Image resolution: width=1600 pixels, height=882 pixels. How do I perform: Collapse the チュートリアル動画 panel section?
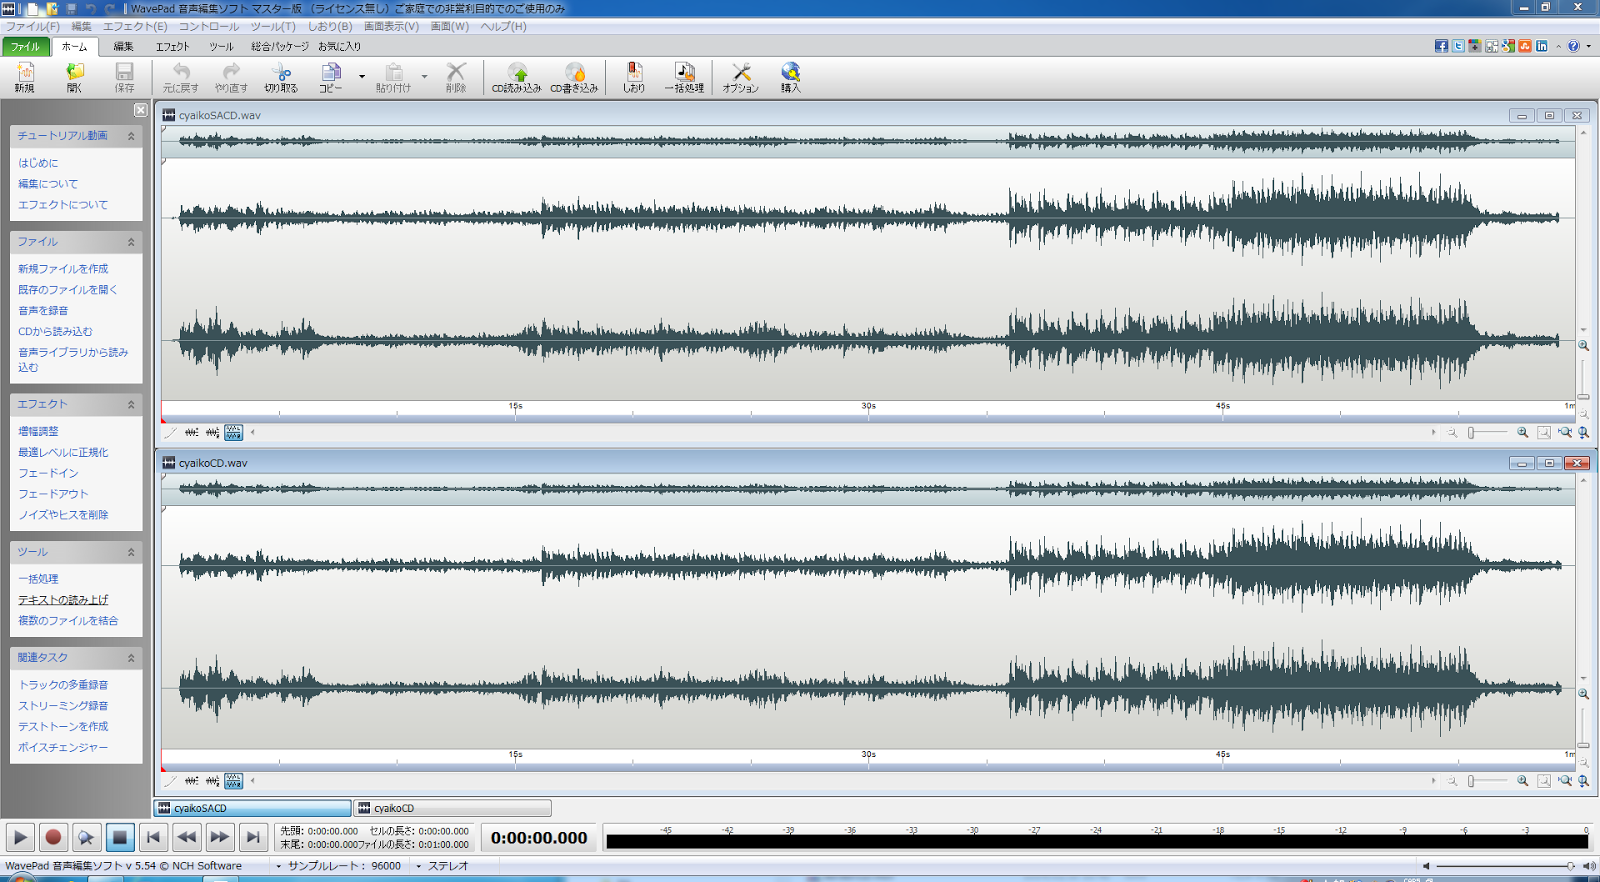131,136
